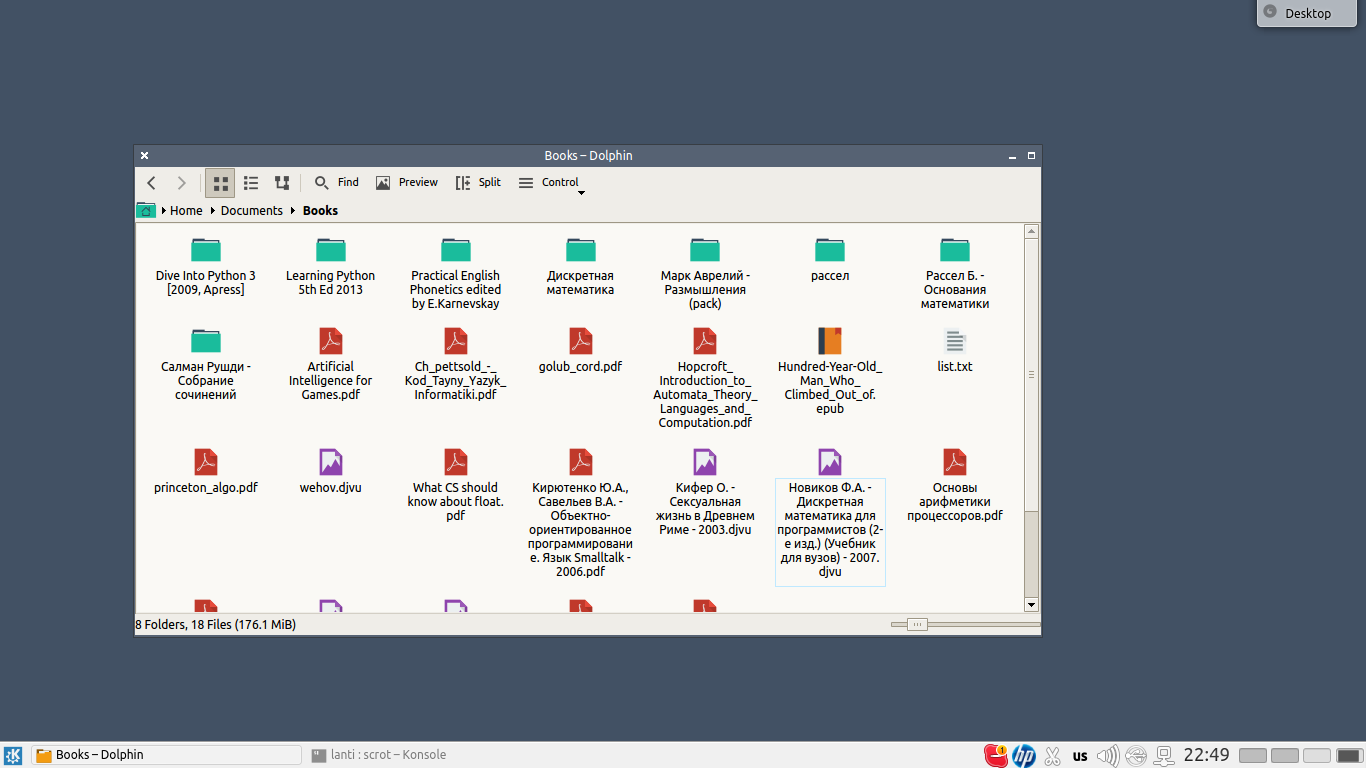Click the Кирютенко Smalltalk 2006.pdf file name
Viewport: 1366px width, 768px height.
click(x=581, y=530)
